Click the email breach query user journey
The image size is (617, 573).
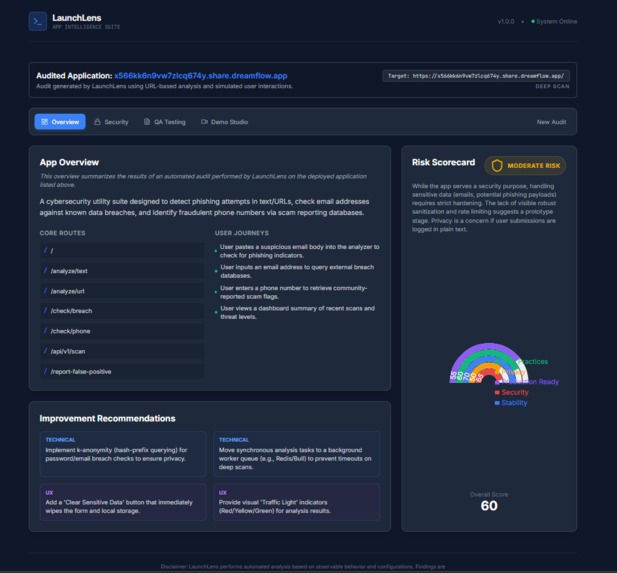tap(297, 271)
